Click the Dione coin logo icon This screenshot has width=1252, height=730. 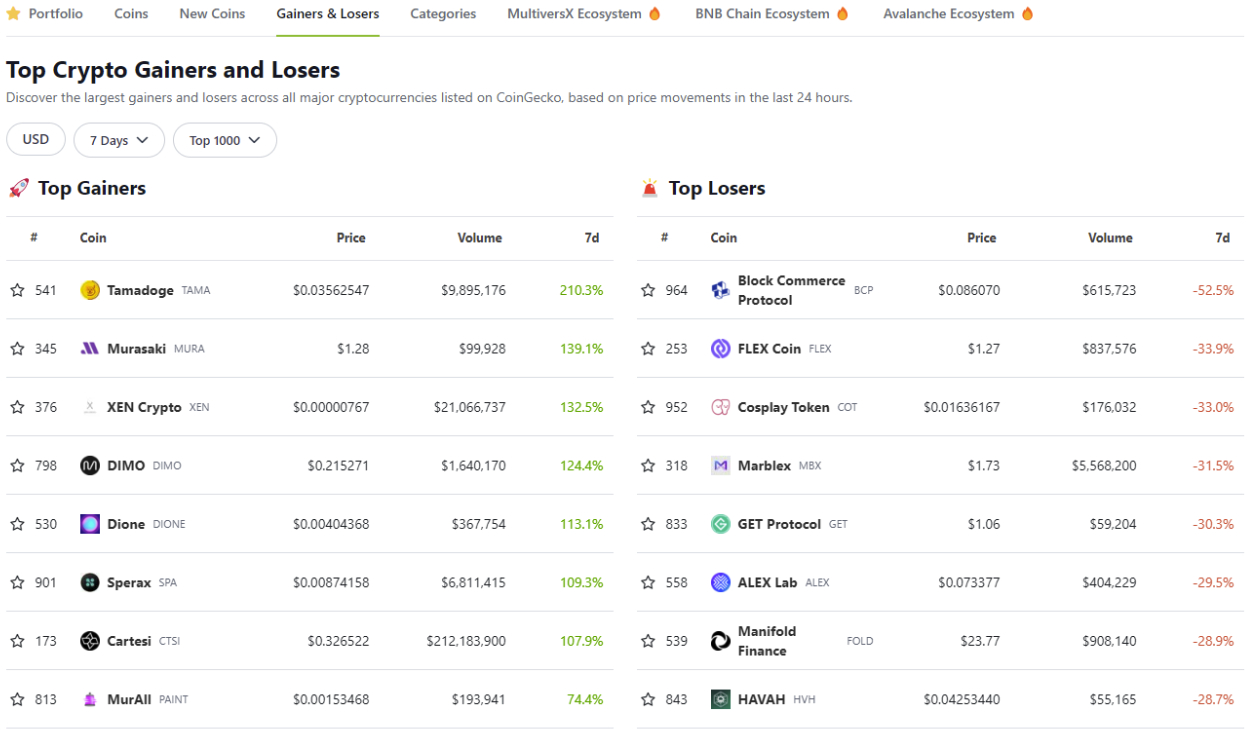click(90, 524)
